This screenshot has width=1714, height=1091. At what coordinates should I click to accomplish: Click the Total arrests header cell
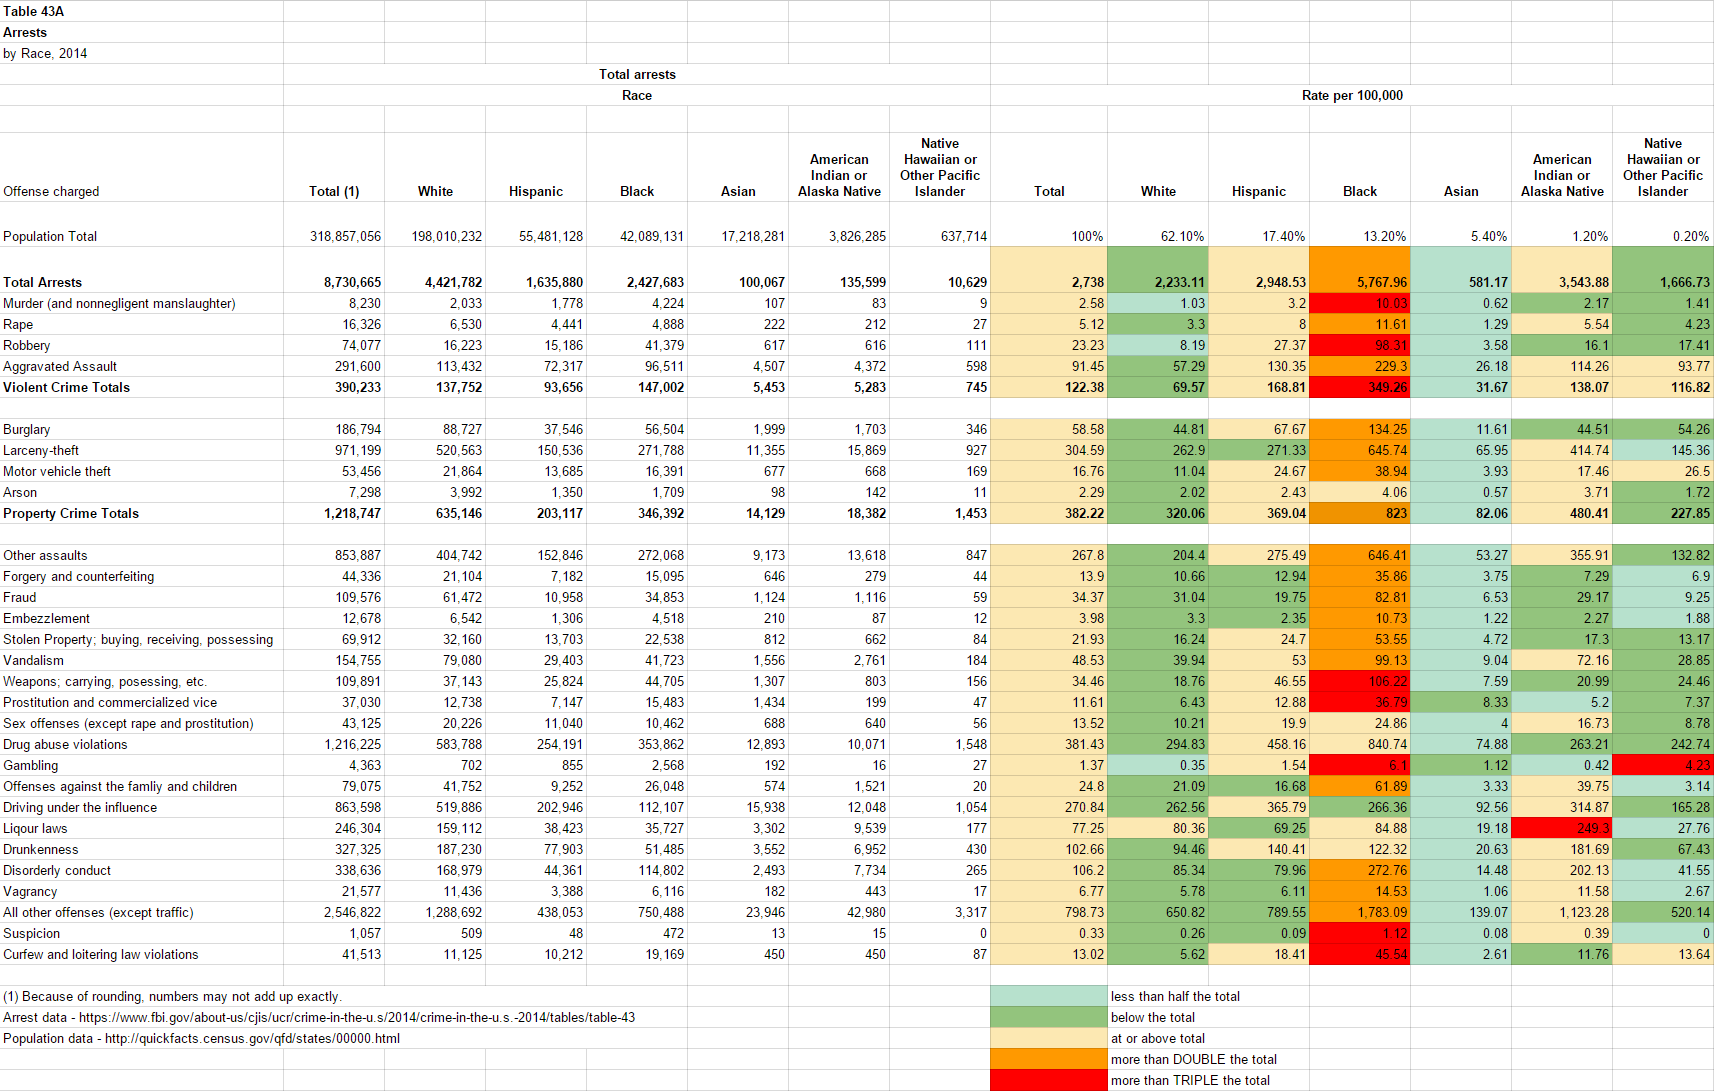(637, 74)
